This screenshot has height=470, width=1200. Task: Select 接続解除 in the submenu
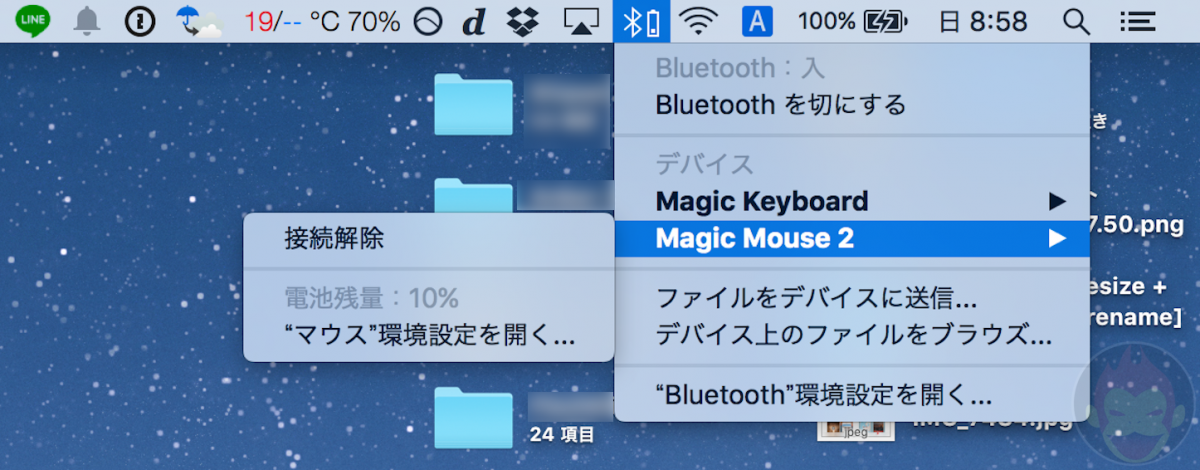[428, 238]
